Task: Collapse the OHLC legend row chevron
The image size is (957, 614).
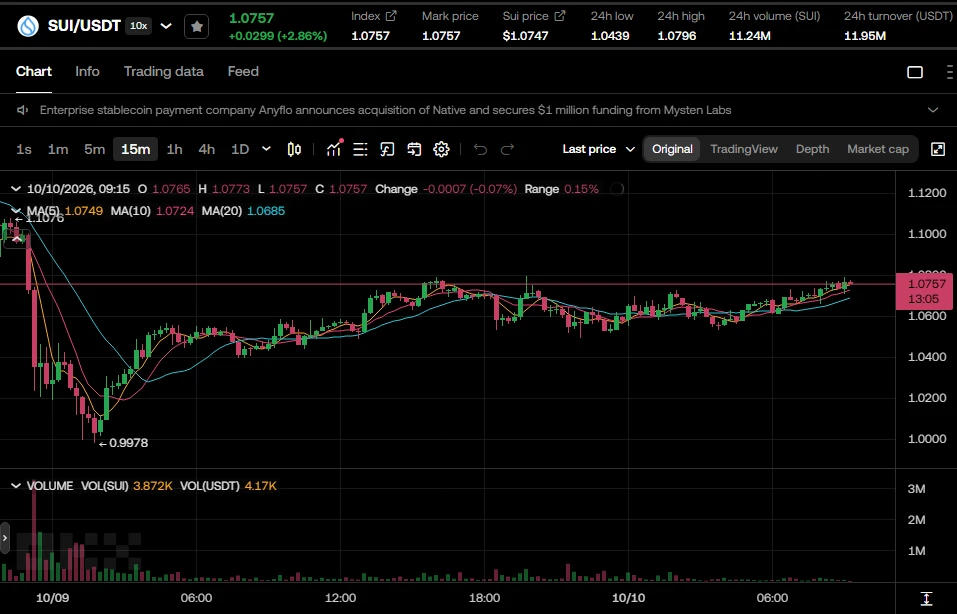Action: click(16, 189)
